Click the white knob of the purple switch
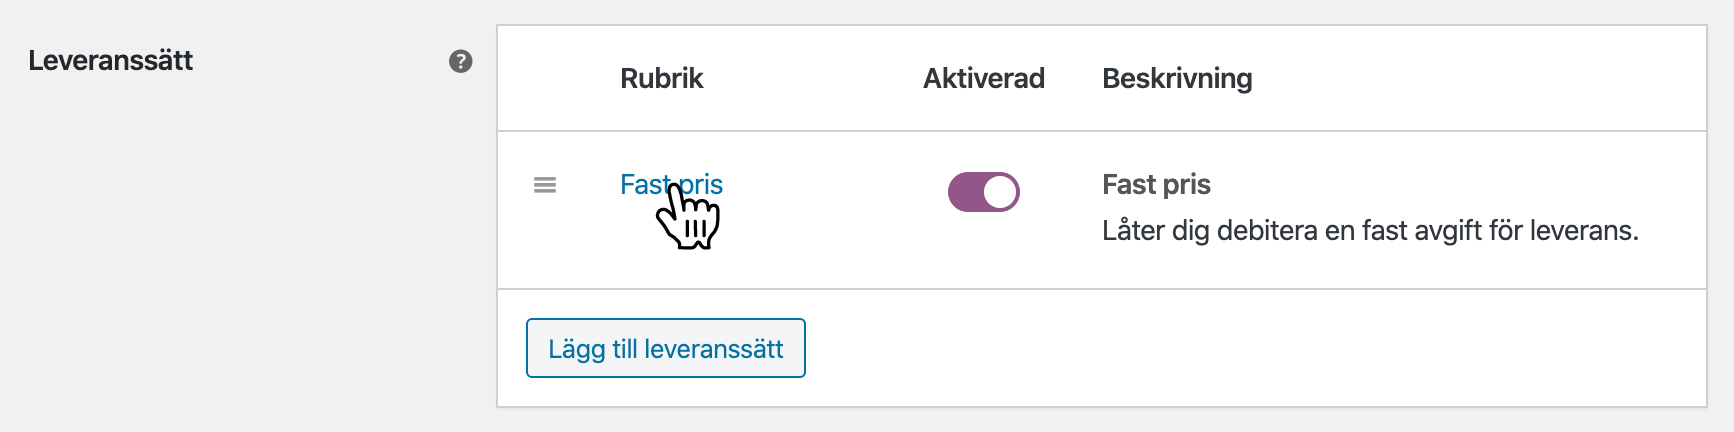 coord(1000,192)
